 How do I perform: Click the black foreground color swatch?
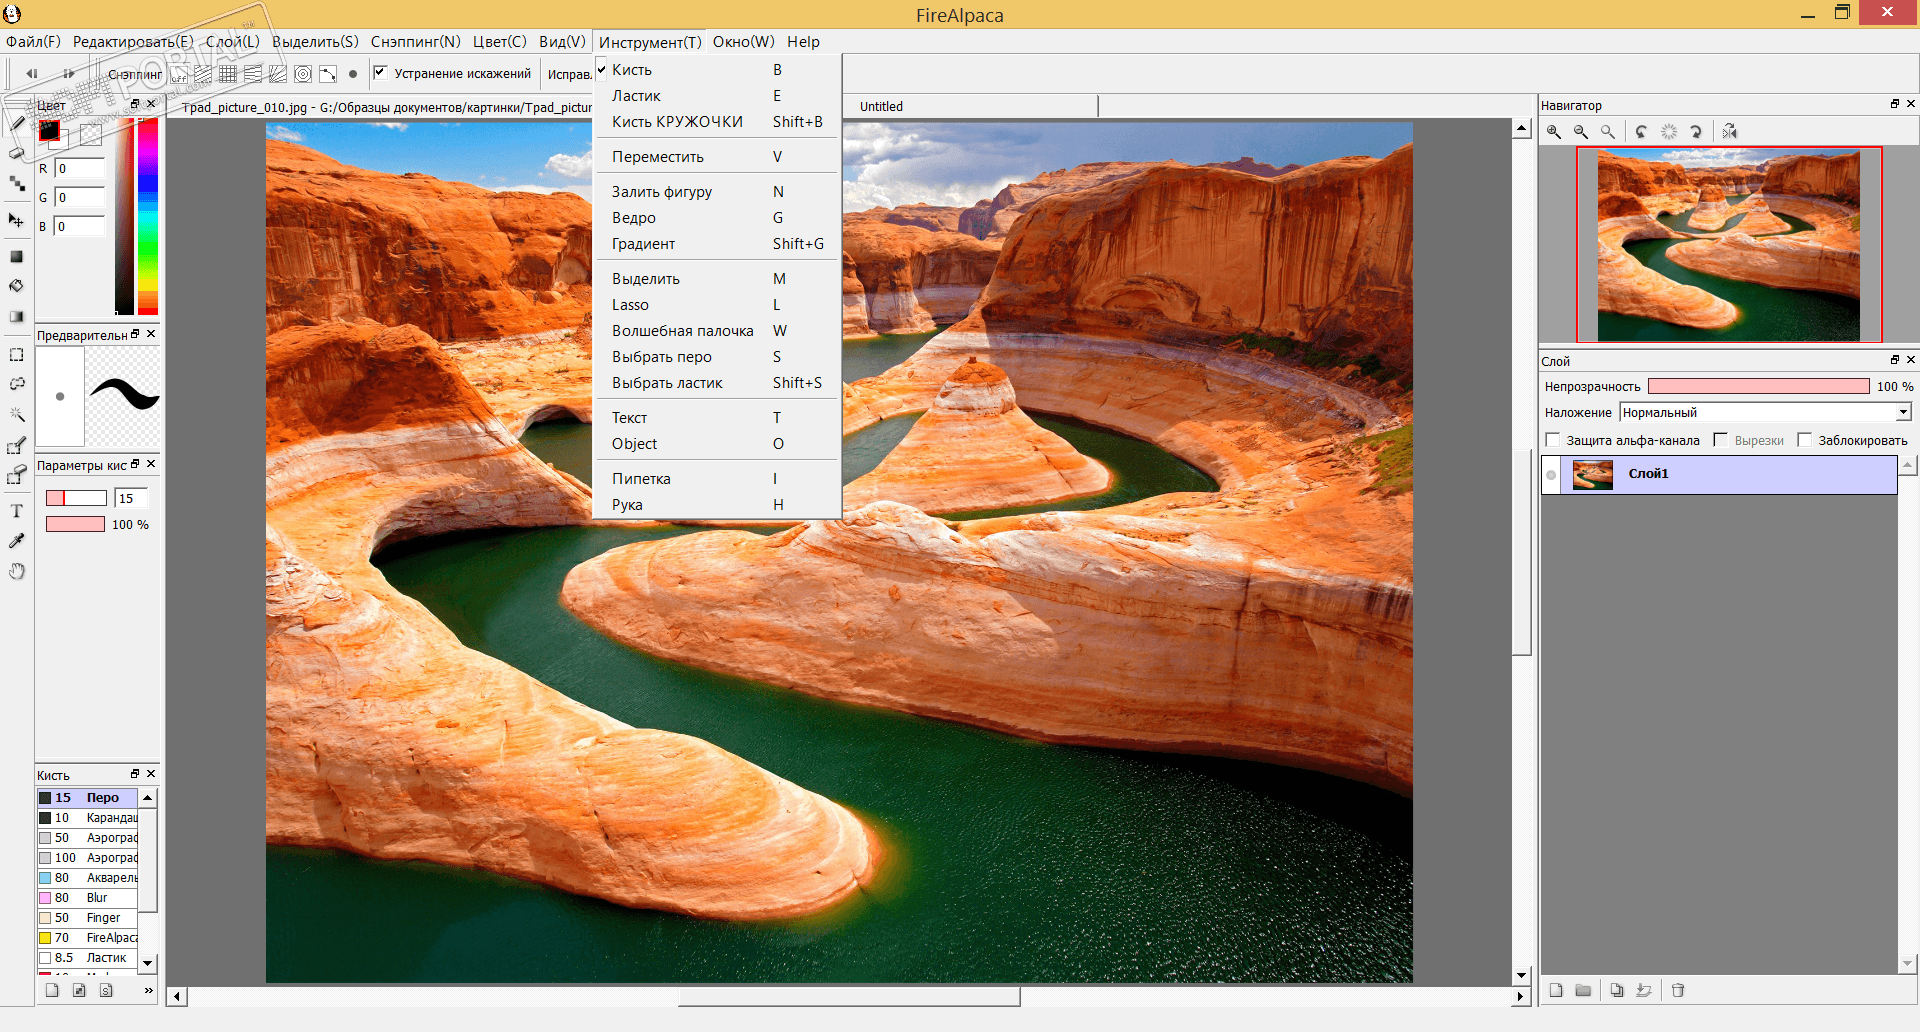[48, 130]
